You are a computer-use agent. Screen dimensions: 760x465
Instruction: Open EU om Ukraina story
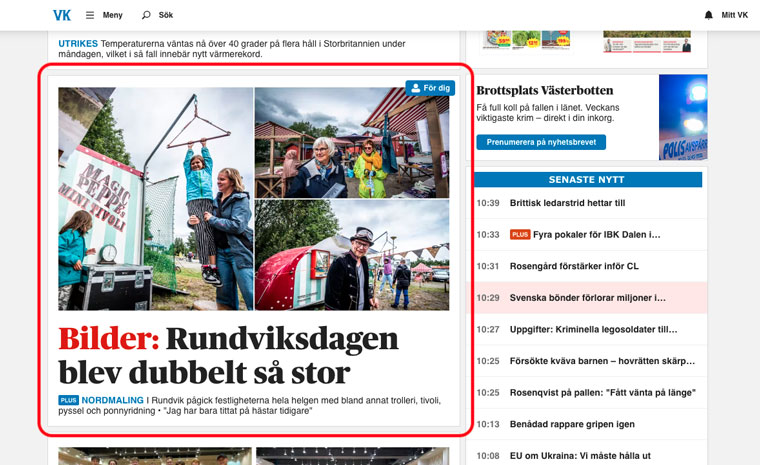[x=580, y=456]
